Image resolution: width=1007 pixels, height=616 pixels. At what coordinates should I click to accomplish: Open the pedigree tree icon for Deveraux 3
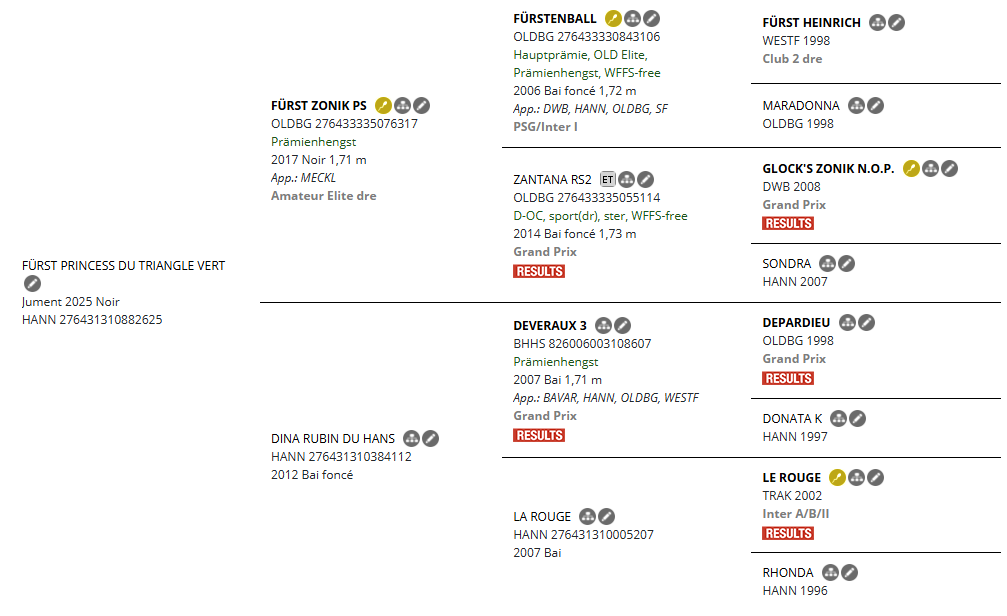tap(603, 325)
